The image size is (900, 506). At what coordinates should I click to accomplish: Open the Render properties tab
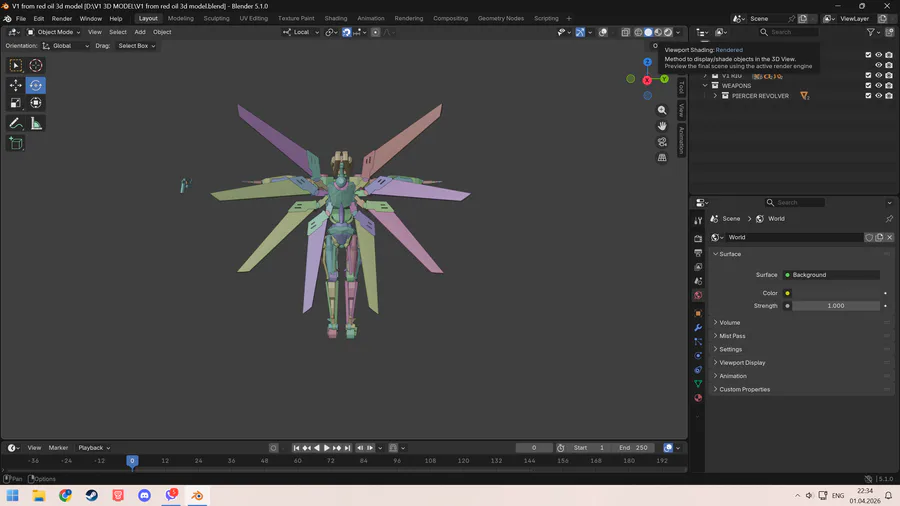[x=698, y=238]
